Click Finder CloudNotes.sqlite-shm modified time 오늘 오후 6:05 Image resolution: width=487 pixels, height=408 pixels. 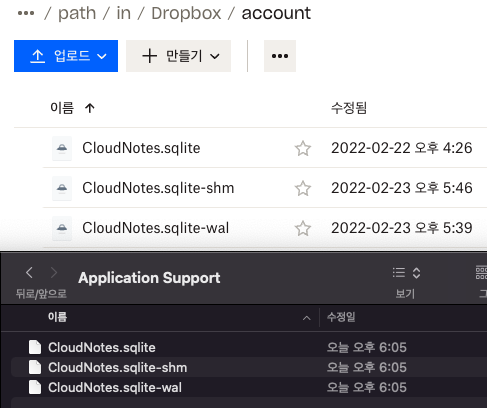(366, 367)
